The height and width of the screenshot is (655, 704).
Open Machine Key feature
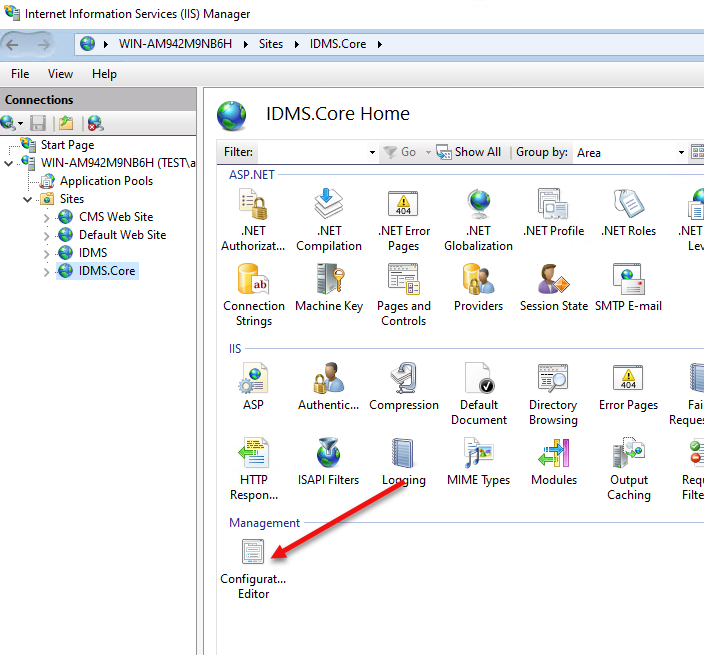(x=329, y=288)
